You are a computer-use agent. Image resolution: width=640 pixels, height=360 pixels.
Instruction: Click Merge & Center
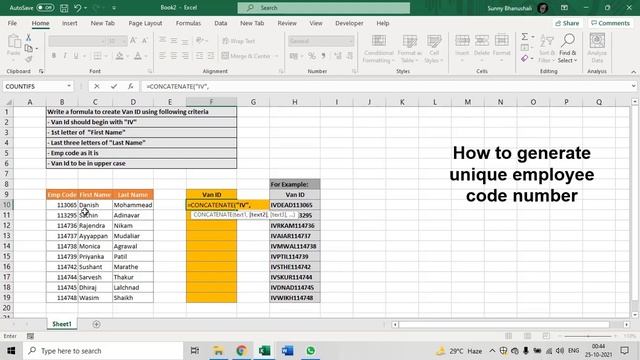pyautogui.click(x=246, y=56)
